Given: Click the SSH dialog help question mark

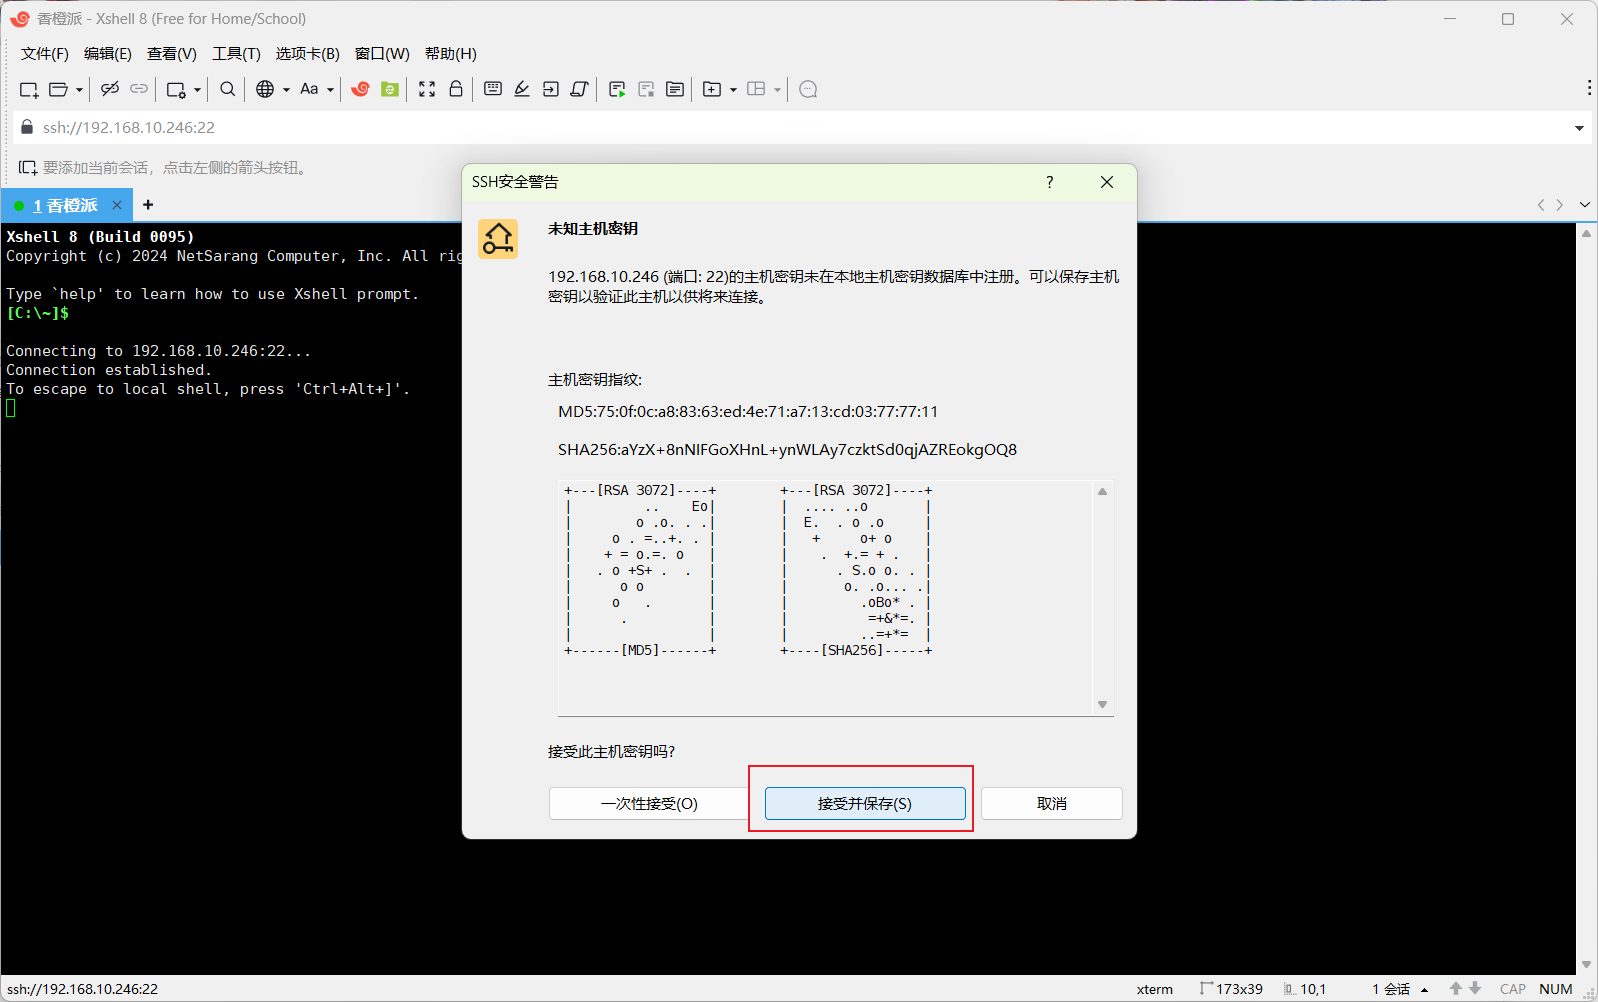Looking at the screenshot, I should 1049,182.
